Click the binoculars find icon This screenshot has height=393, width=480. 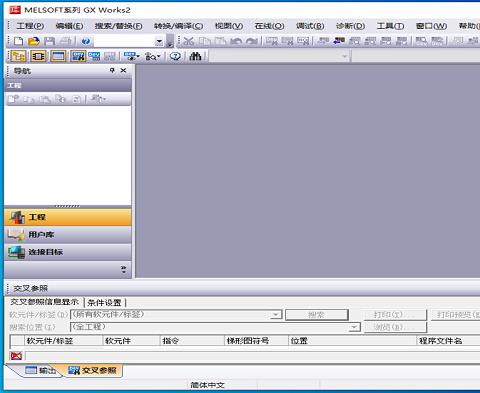(195, 56)
